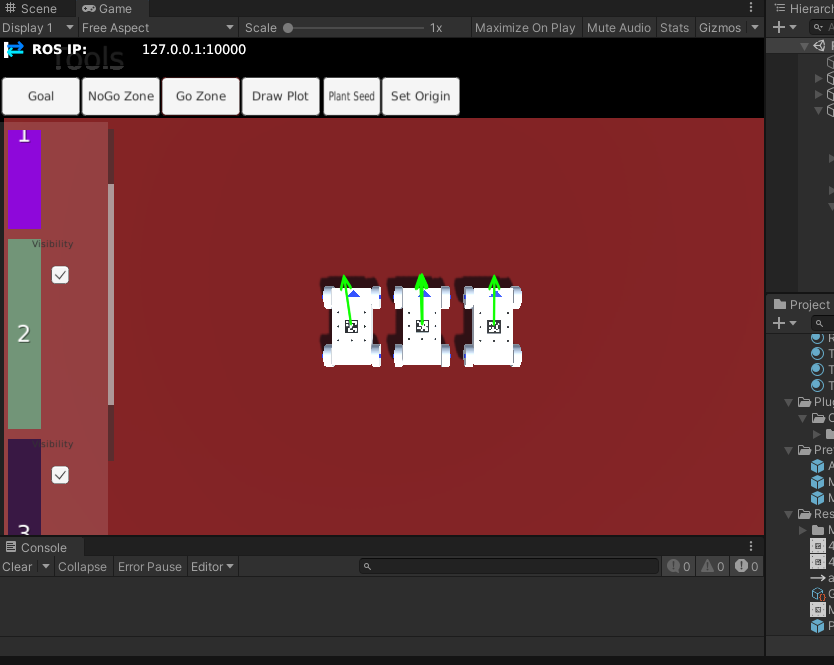Open the Console panel three-dot options menu
Image resolution: width=834 pixels, height=665 pixels.
[751, 547]
